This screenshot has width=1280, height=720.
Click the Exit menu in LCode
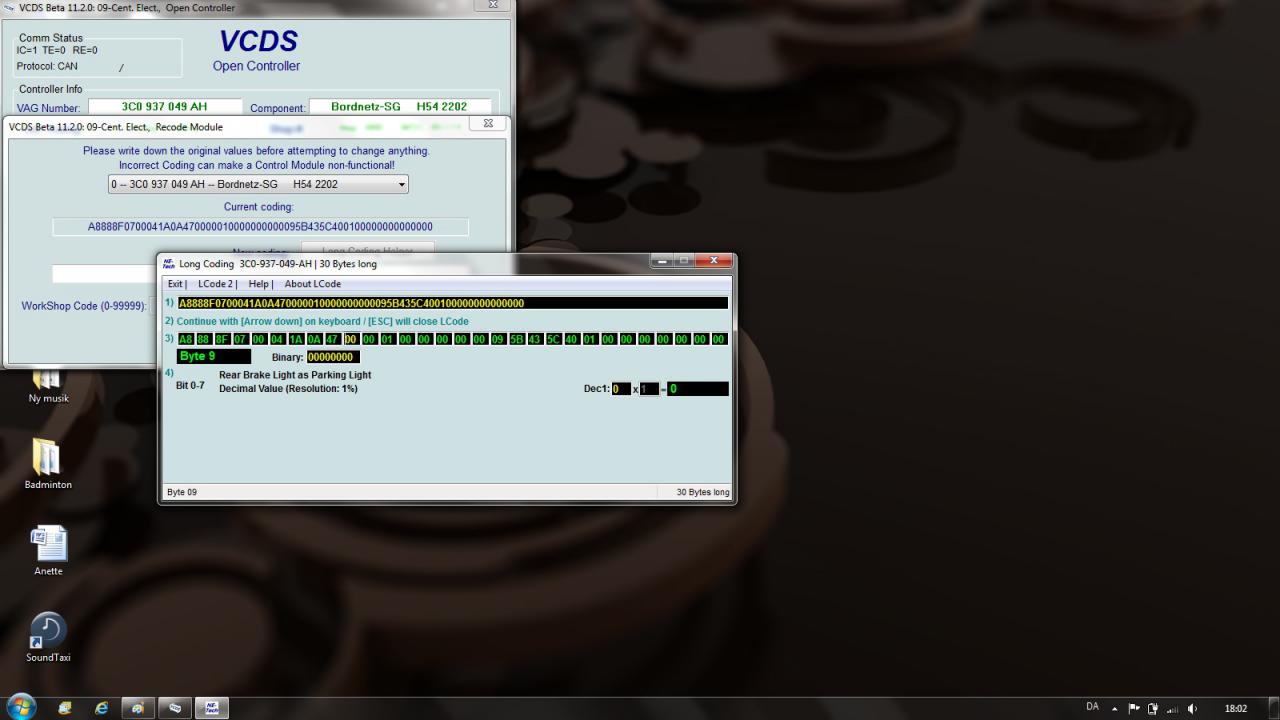[176, 284]
